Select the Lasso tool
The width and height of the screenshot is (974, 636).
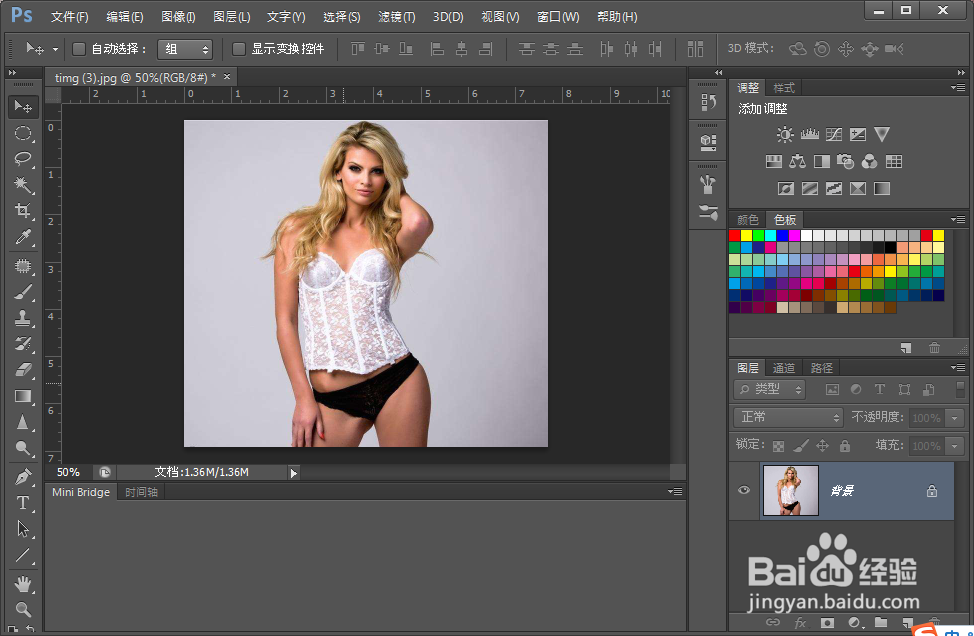pyautogui.click(x=23, y=159)
